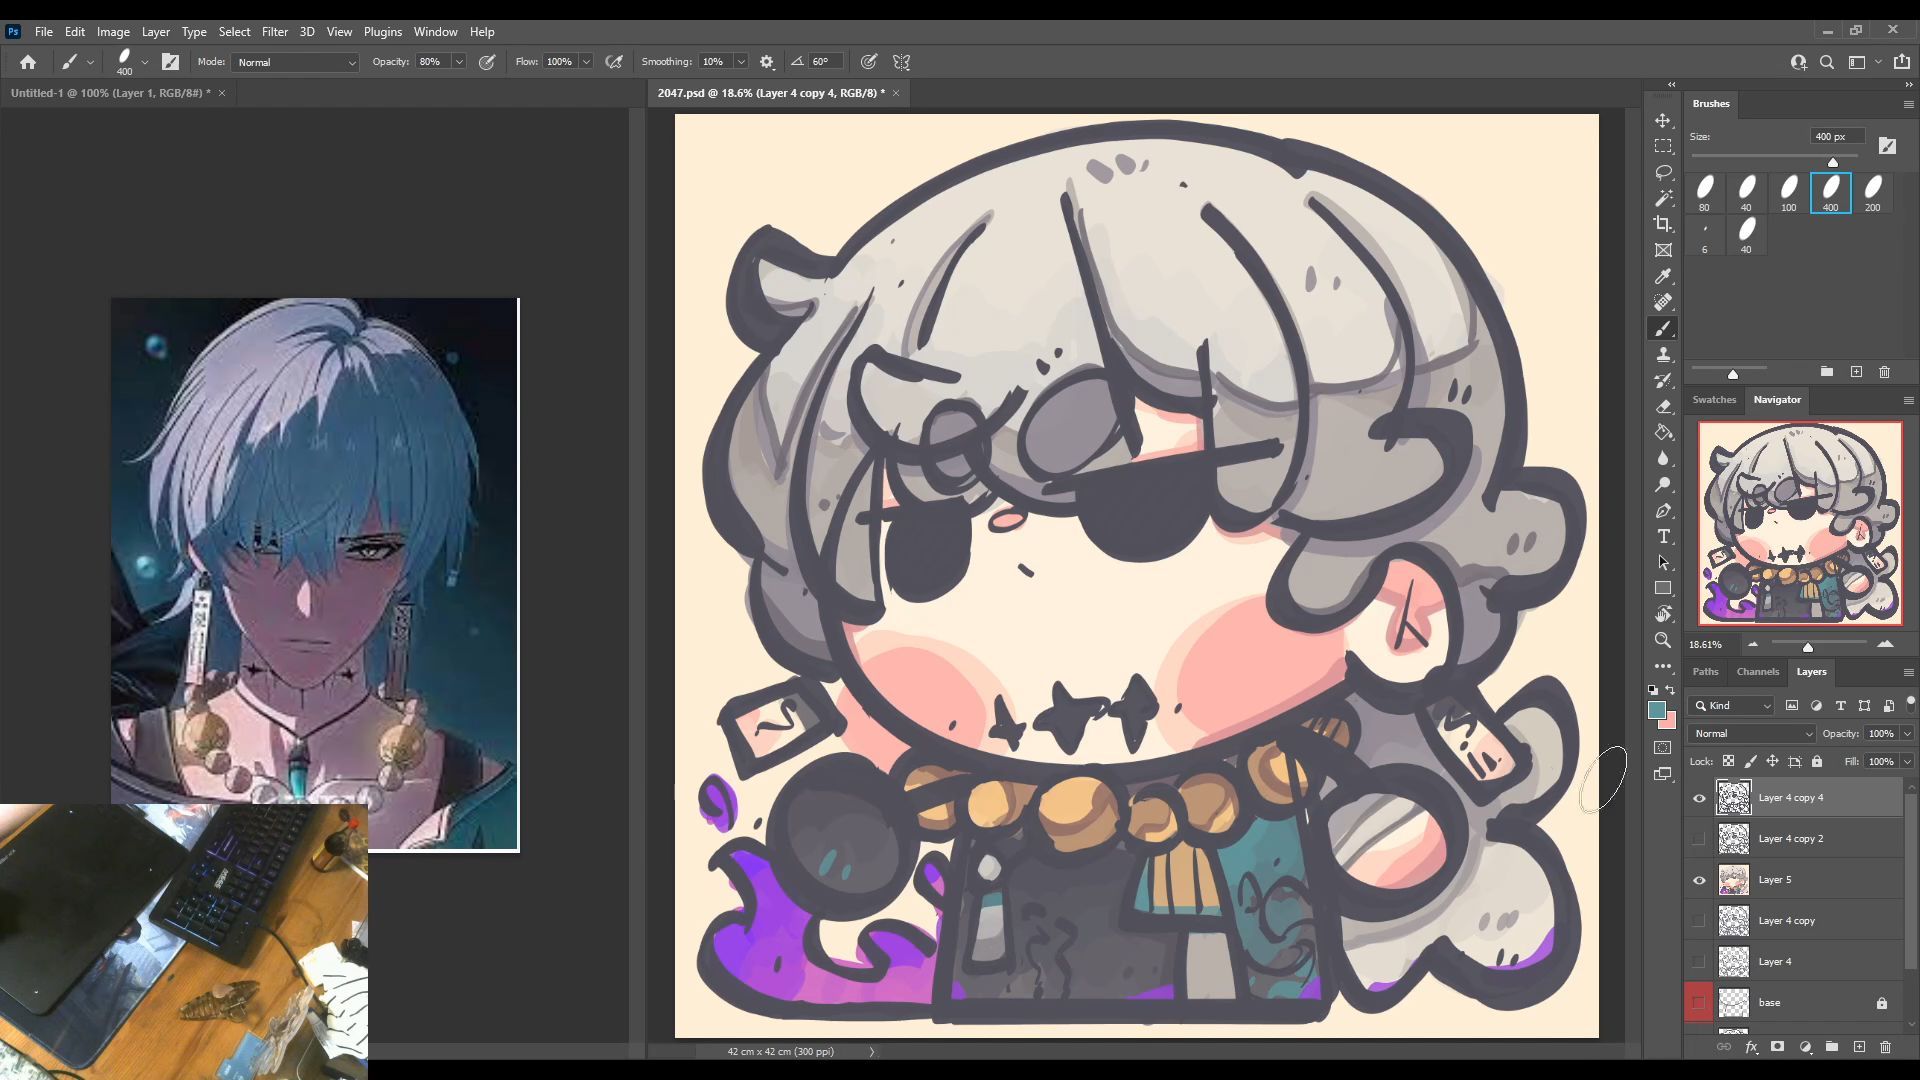Viewport: 1920px width, 1080px height.
Task: Show Layer 4 copy 2 visibility
Action: 1699,839
